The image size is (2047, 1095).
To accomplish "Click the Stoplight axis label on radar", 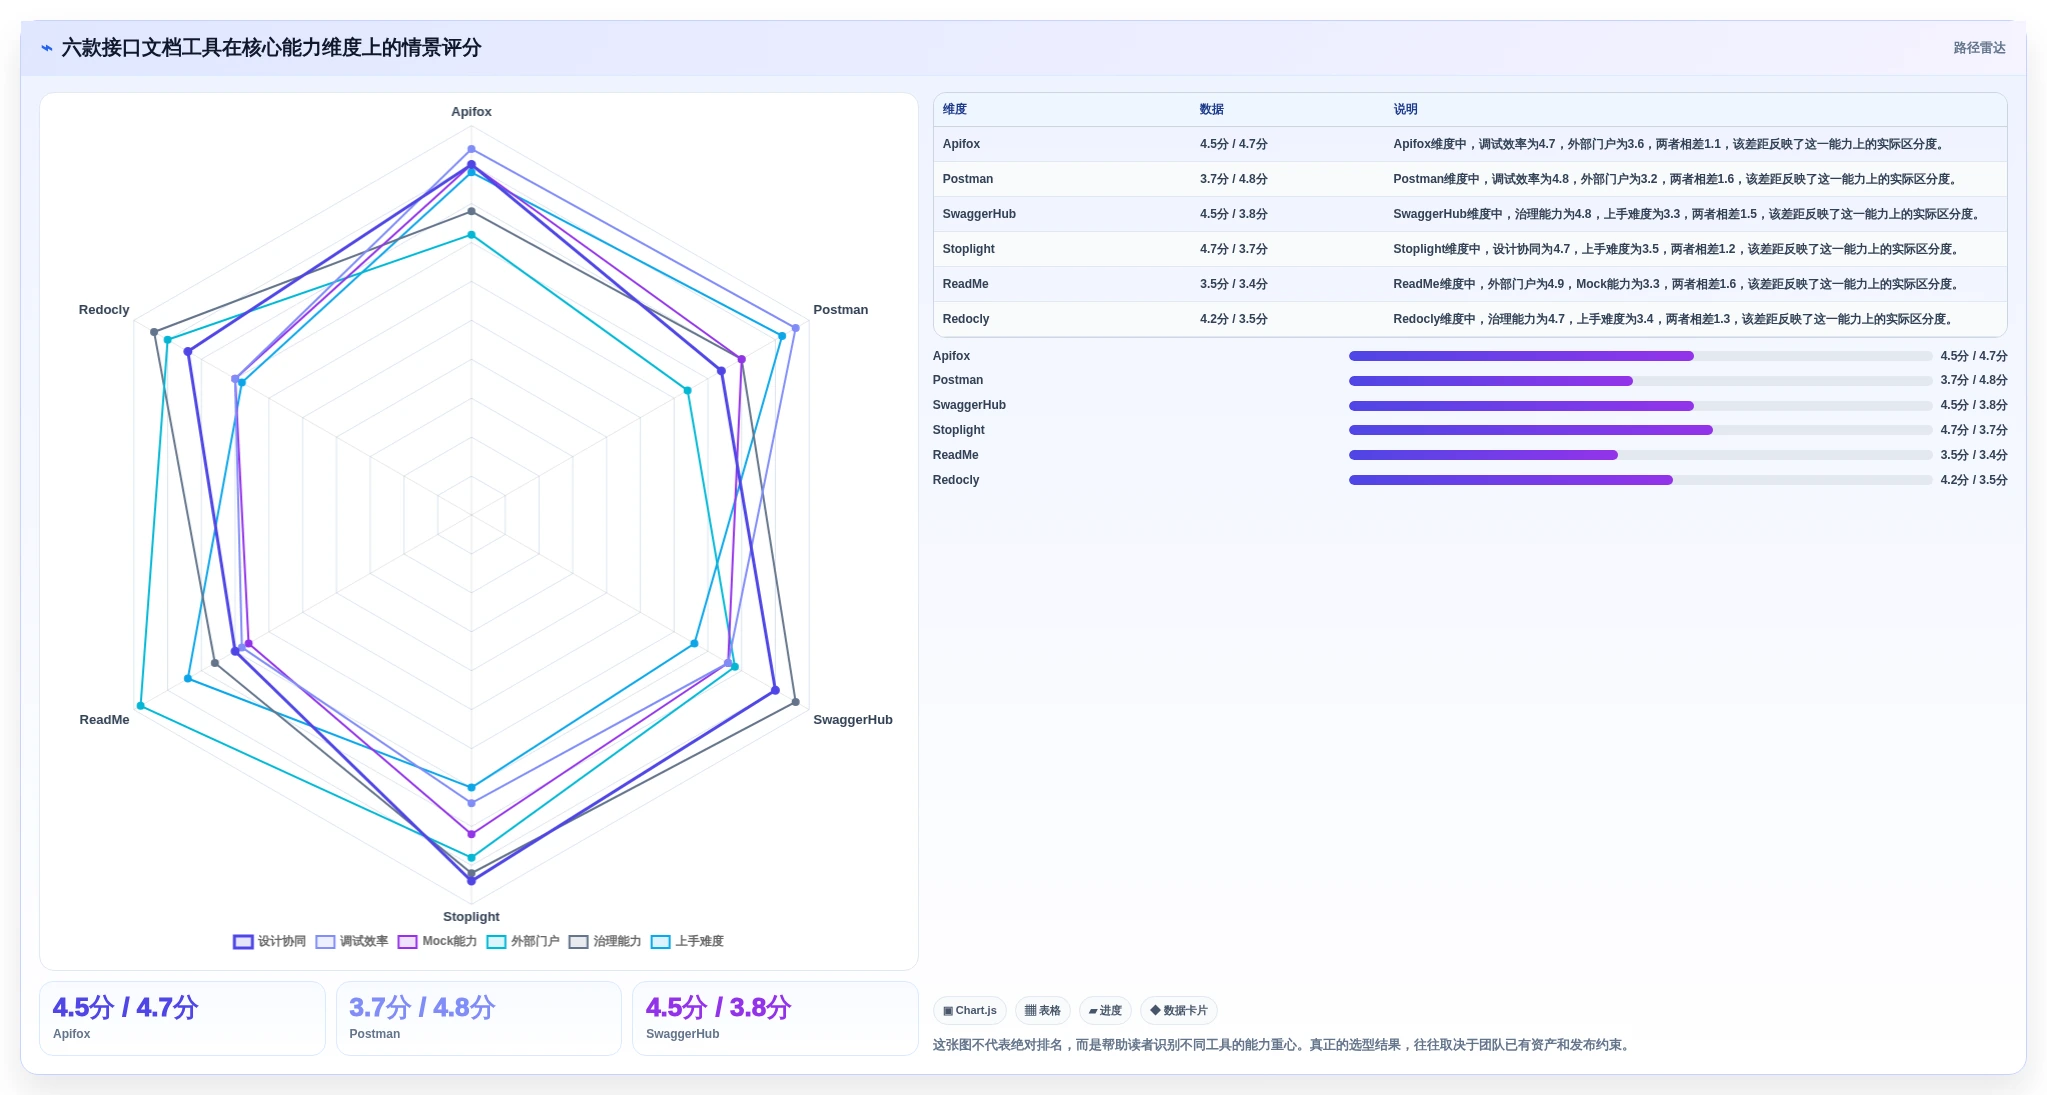I will (x=471, y=917).
